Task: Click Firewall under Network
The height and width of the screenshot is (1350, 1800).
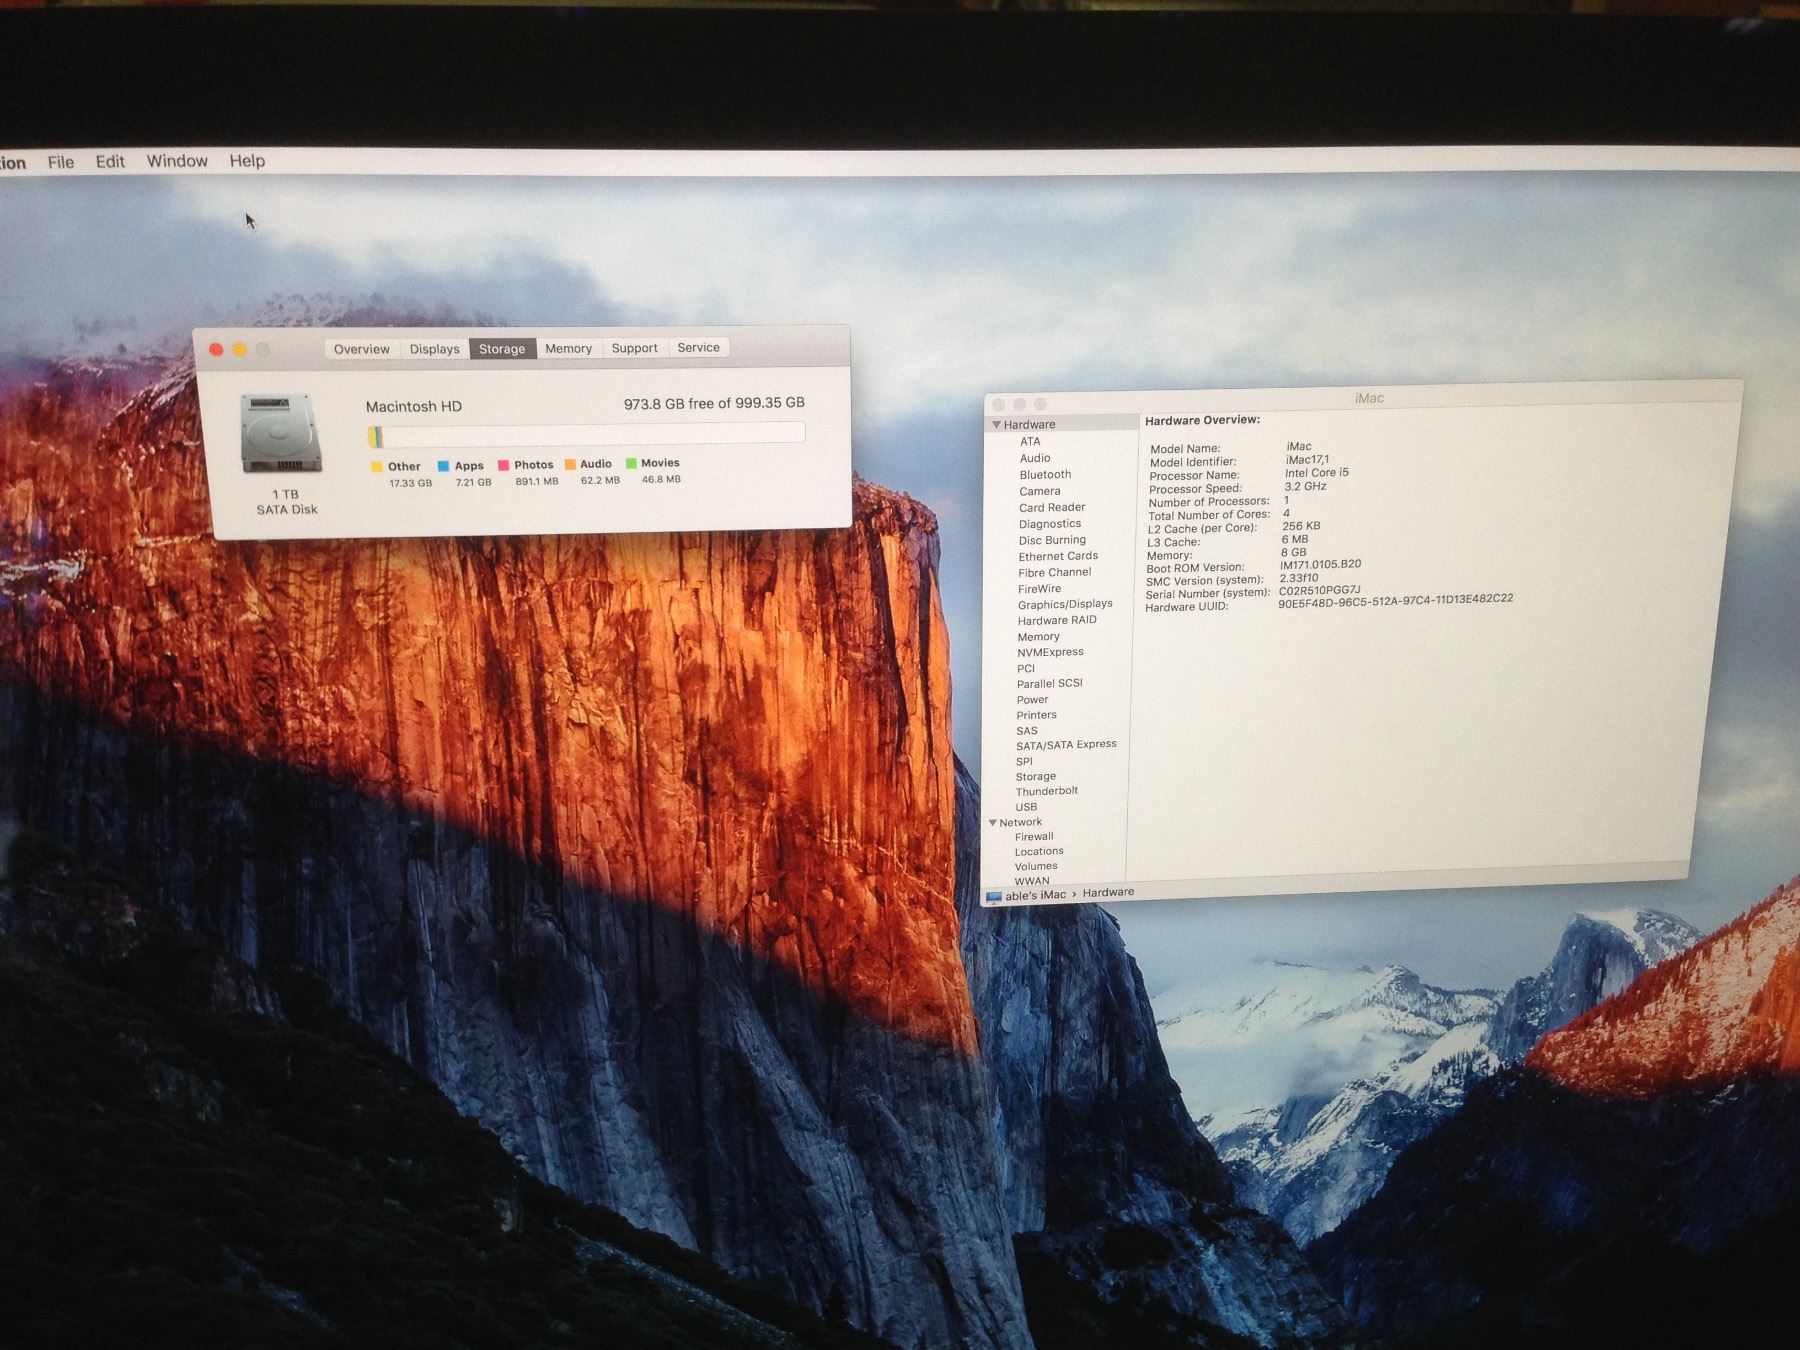Action: coord(1034,837)
